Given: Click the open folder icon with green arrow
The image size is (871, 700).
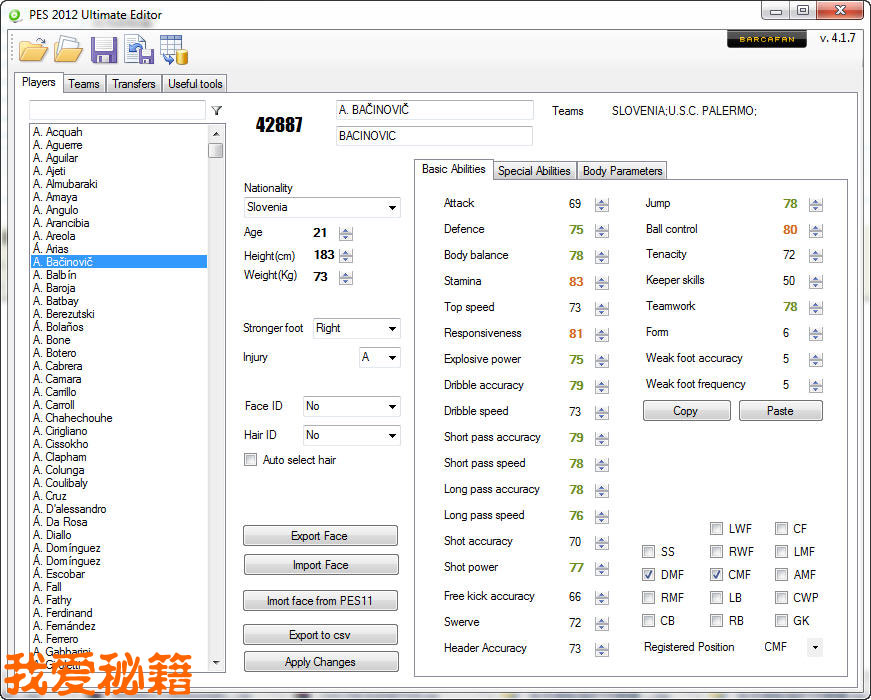Looking at the screenshot, I should [33, 49].
